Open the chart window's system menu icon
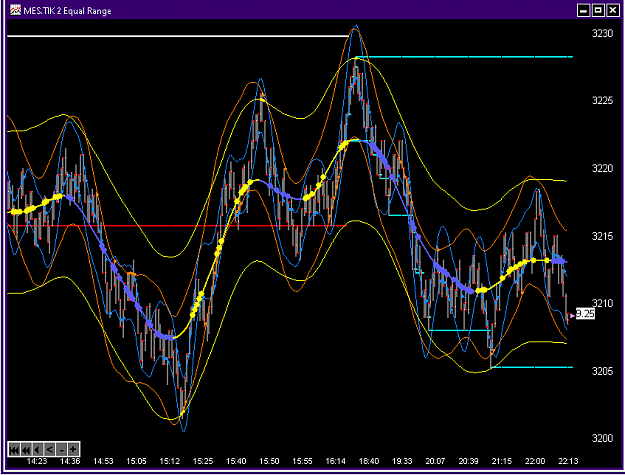 [x=15, y=10]
